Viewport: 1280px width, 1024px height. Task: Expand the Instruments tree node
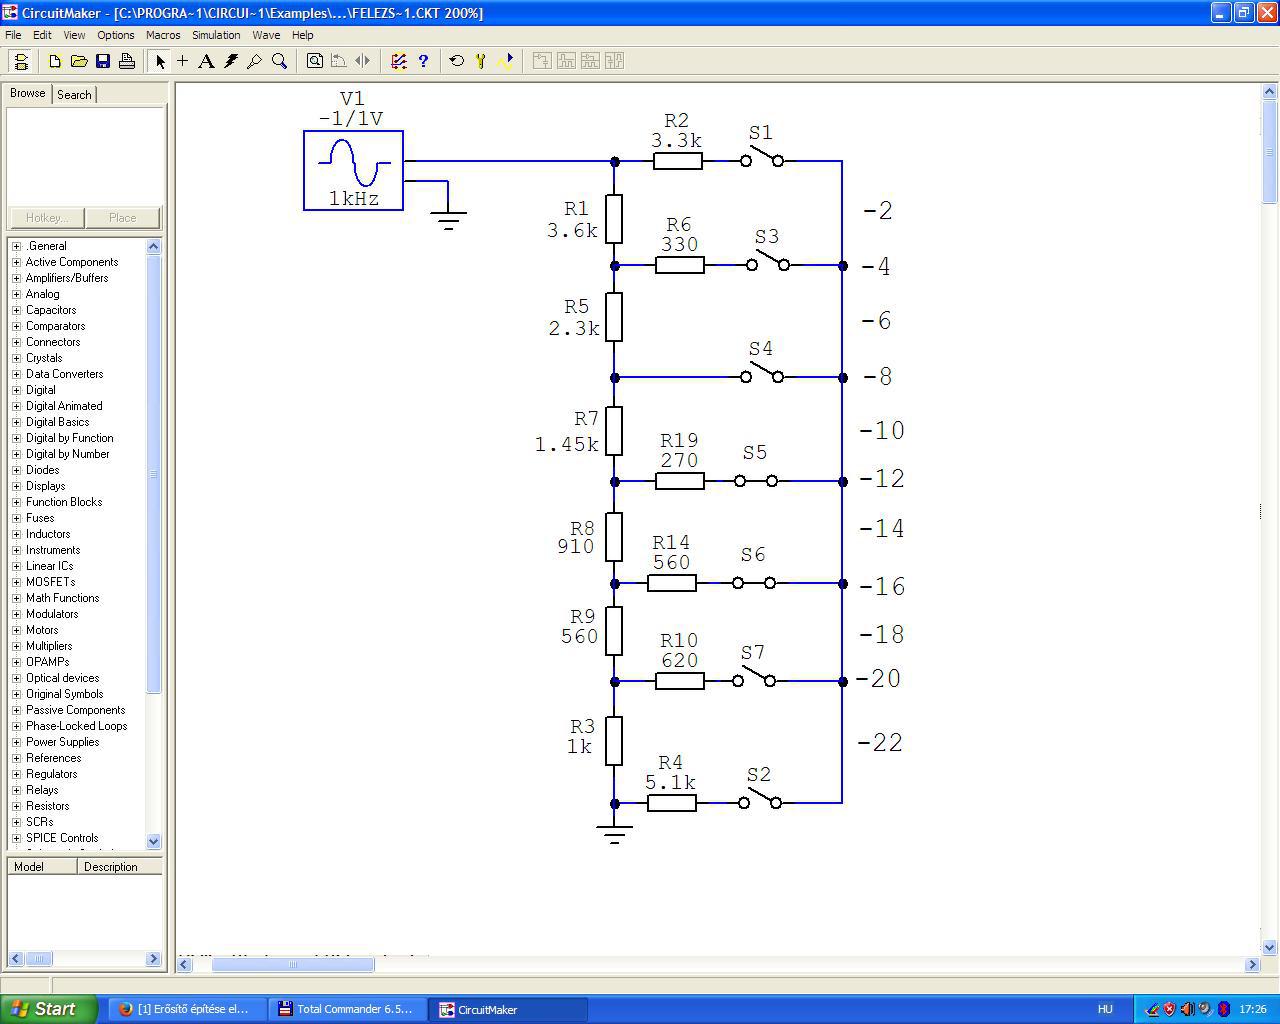pyautogui.click(x=16, y=550)
